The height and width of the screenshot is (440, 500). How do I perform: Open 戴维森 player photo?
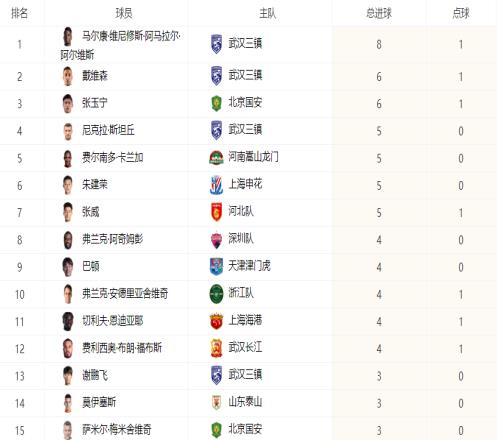click(68, 76)
